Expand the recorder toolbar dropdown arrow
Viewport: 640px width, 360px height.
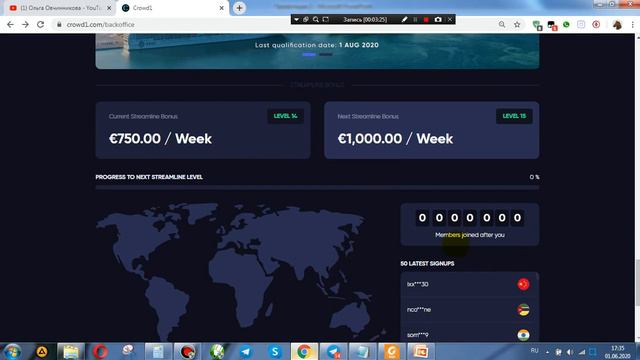[296, 19]
